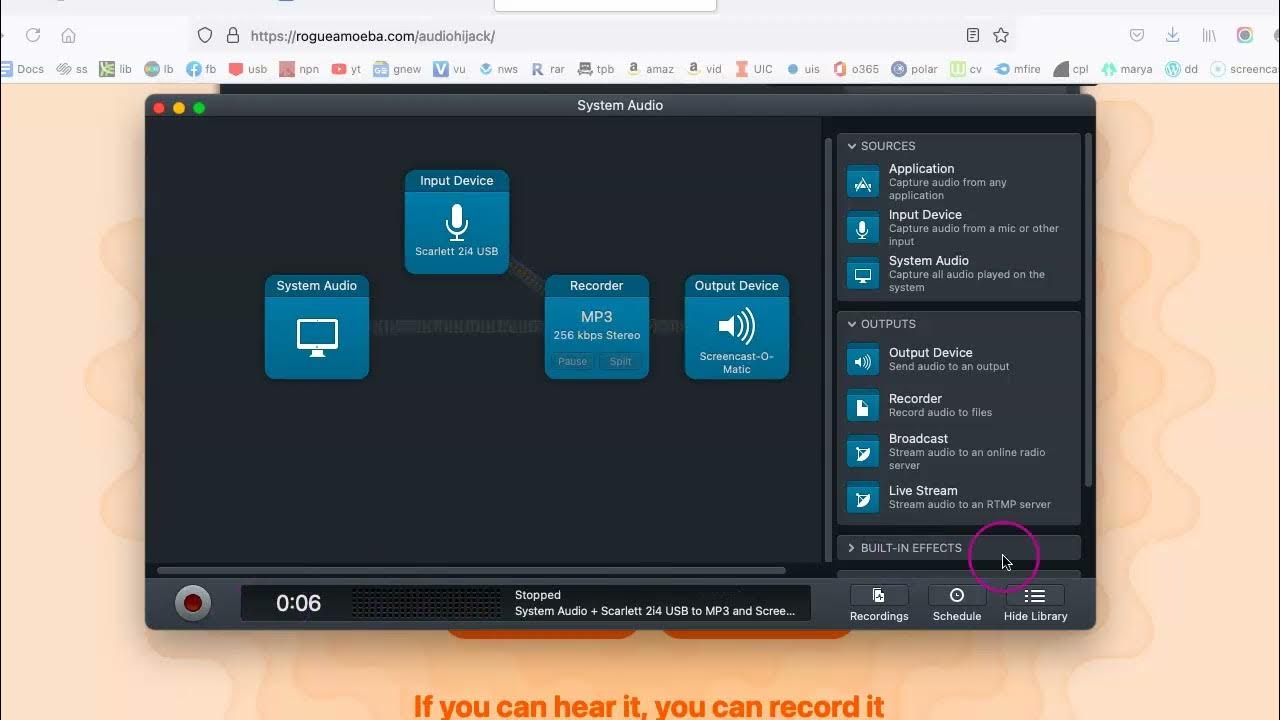This screenshot has height=720, width=1280.
Task: Open the browser library icon
Action: pyautogui.click(x=1209, y=35)
